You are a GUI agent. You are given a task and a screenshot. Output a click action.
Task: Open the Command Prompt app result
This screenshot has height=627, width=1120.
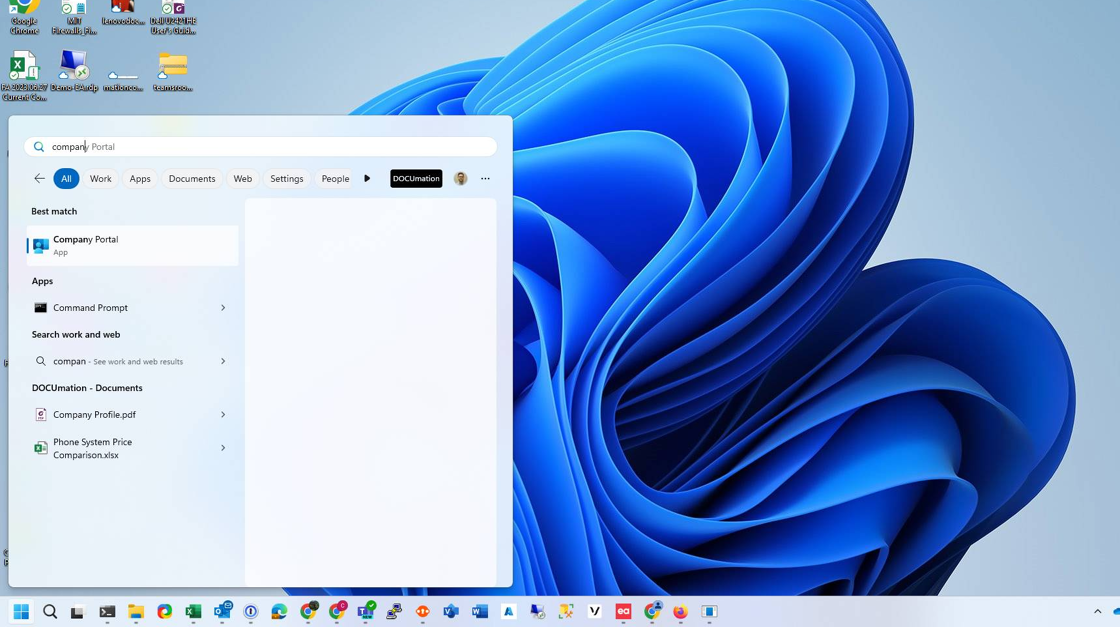click(x=121, y=308)
